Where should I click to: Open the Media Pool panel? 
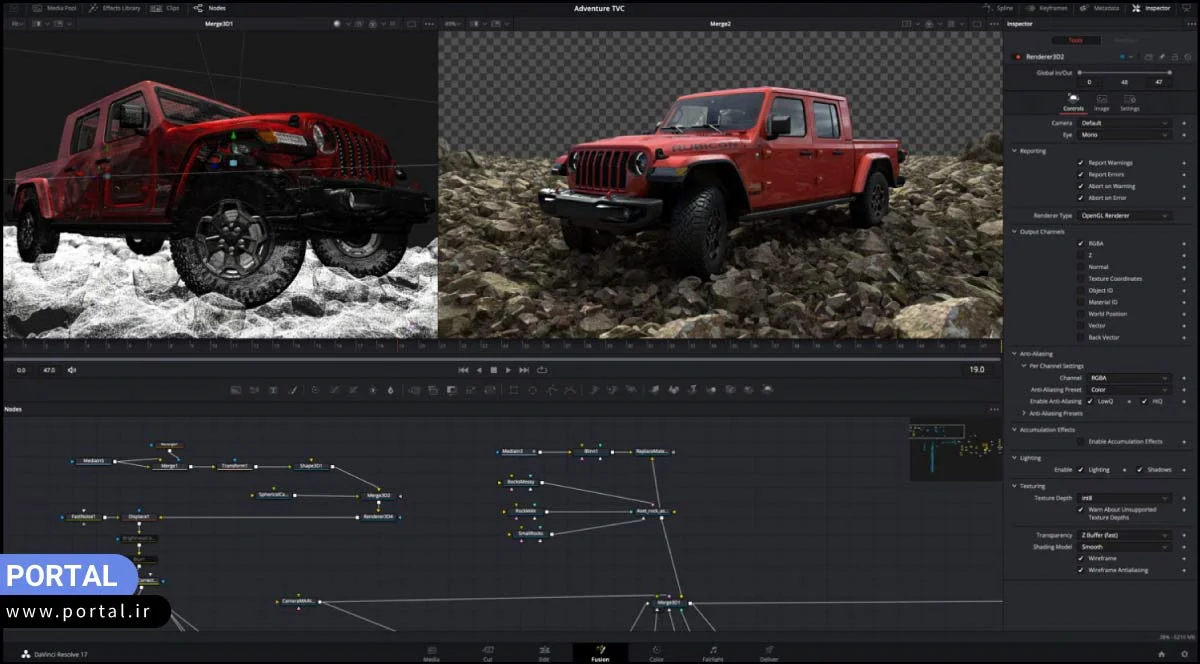point(60,7)
